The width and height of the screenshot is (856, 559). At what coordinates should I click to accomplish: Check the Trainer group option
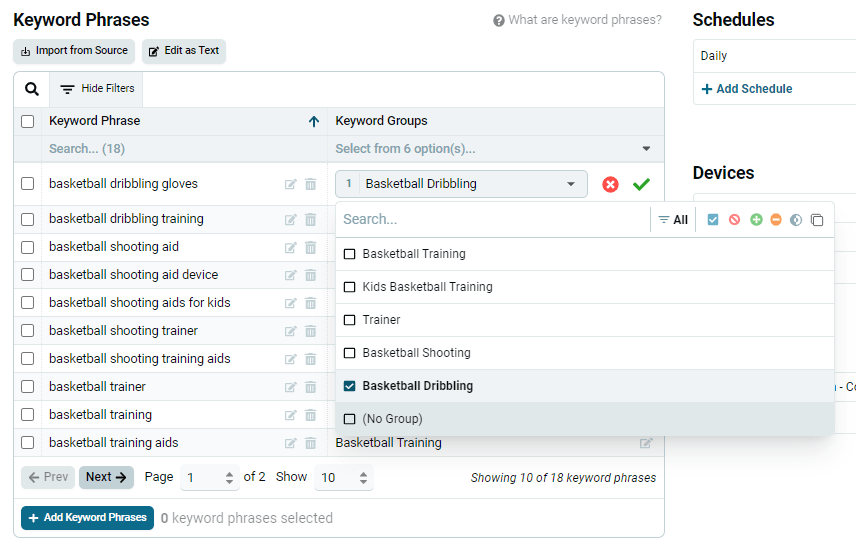click(349, 320)
